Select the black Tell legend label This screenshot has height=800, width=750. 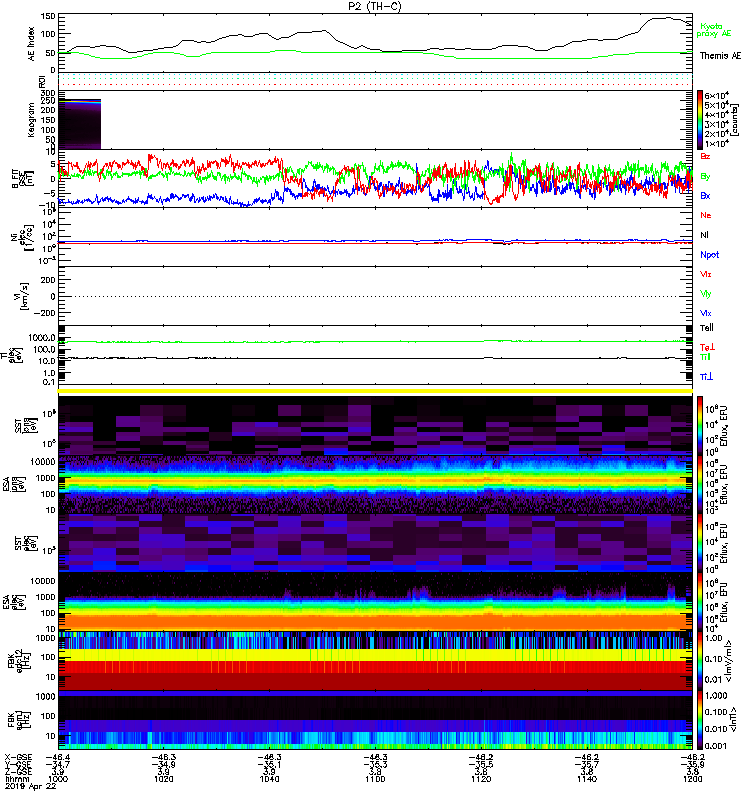pyautogui.click(x=707, y=328)
